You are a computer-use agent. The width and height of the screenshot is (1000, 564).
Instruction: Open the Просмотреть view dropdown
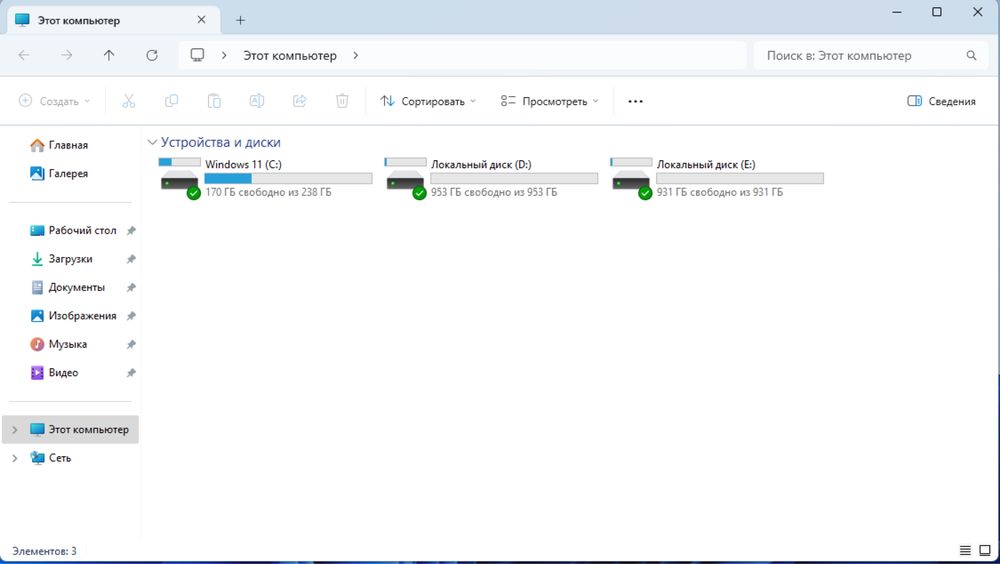[x=550, y=101]
